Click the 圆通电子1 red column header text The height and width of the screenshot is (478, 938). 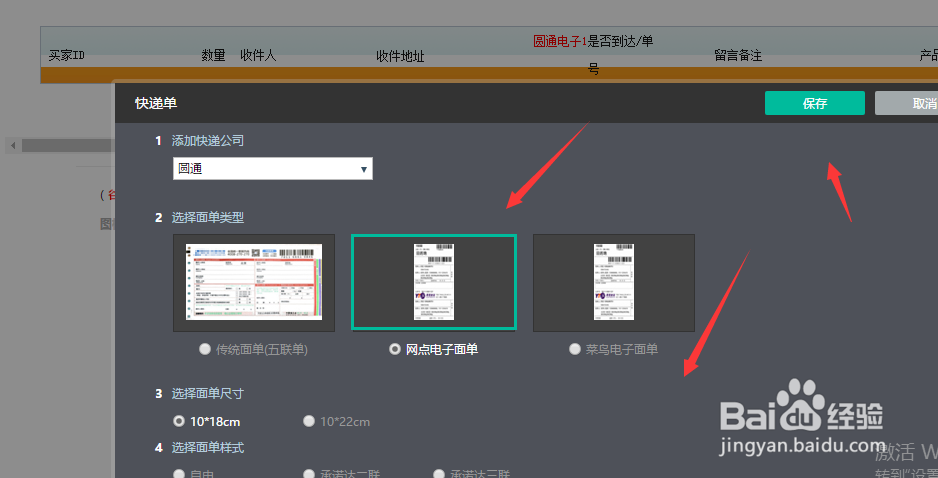point(560,41)
